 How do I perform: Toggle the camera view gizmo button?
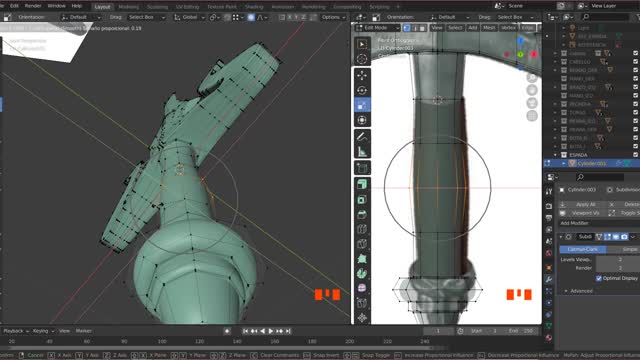point(532,103)
